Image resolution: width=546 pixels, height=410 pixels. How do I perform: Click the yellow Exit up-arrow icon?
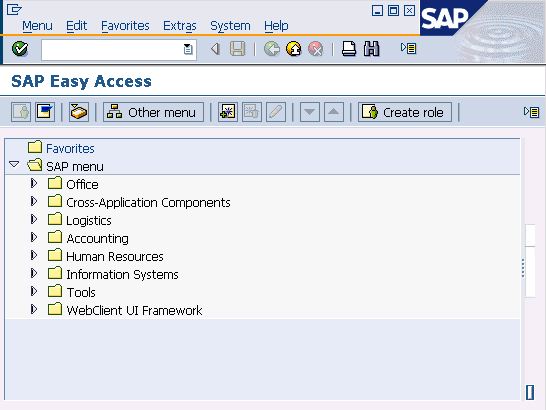[294, 49]
